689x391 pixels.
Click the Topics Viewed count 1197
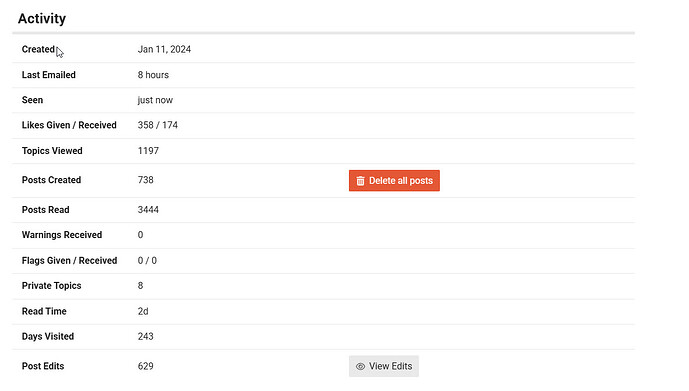click(148, 151)
